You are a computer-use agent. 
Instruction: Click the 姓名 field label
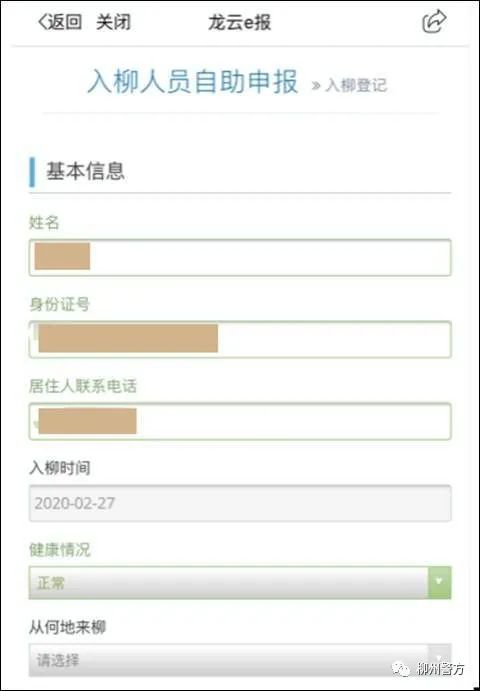point(44,223)
